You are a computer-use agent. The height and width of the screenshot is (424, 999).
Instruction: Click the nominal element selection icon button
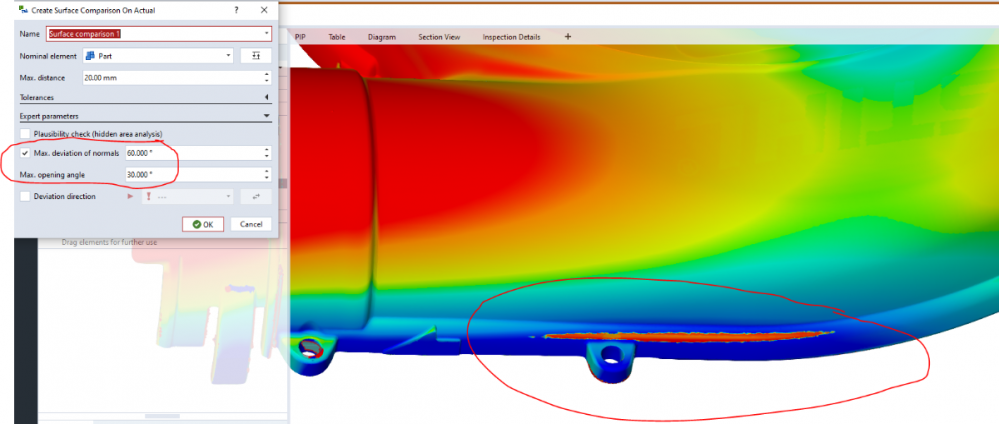(256, 55)
